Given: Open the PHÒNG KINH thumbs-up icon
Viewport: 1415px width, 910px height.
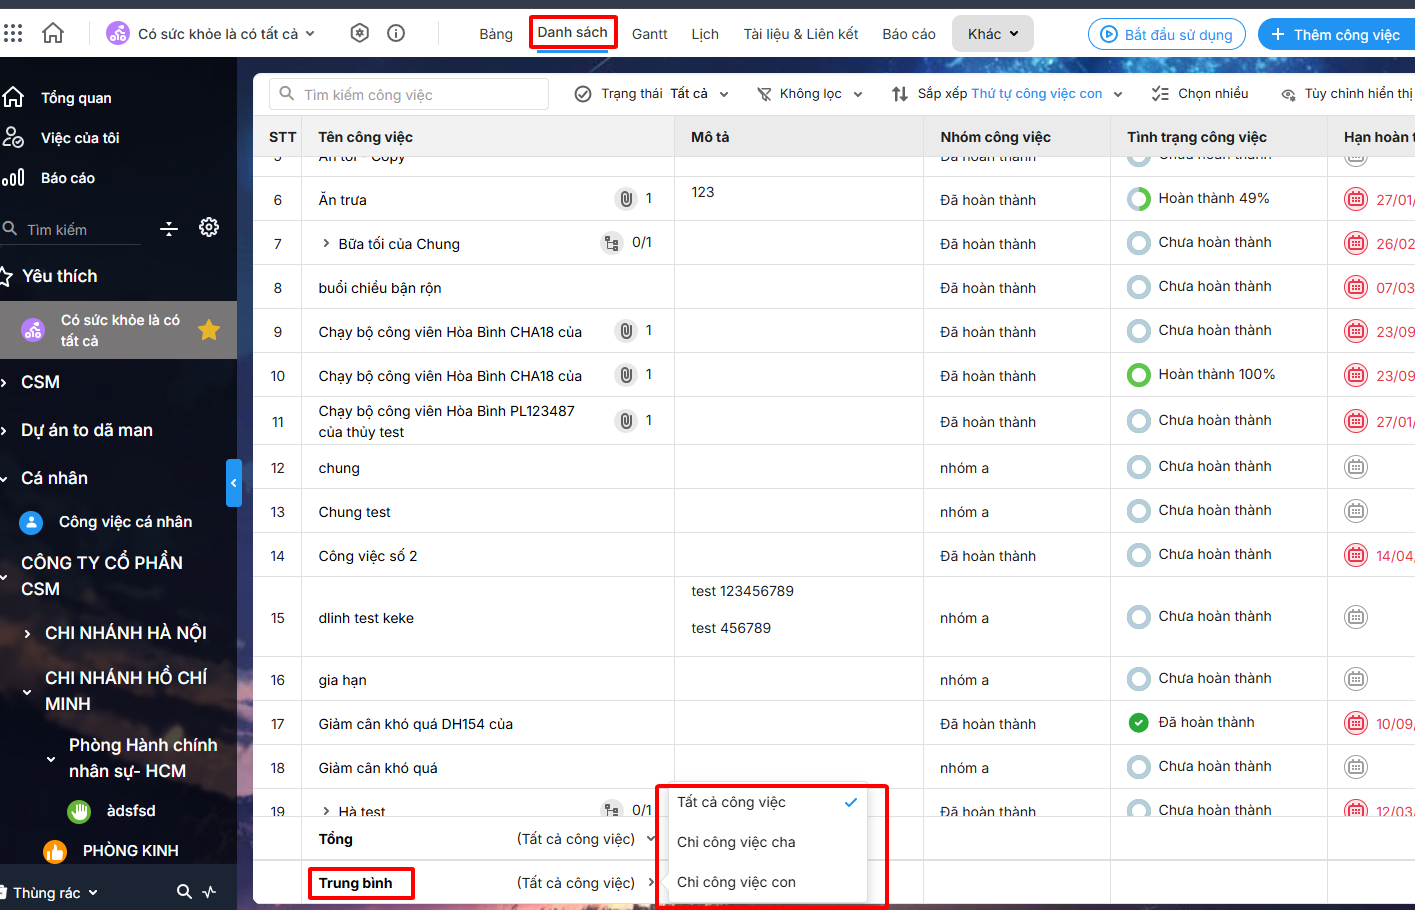Looking at the screenshot, I should pos(55,851).
